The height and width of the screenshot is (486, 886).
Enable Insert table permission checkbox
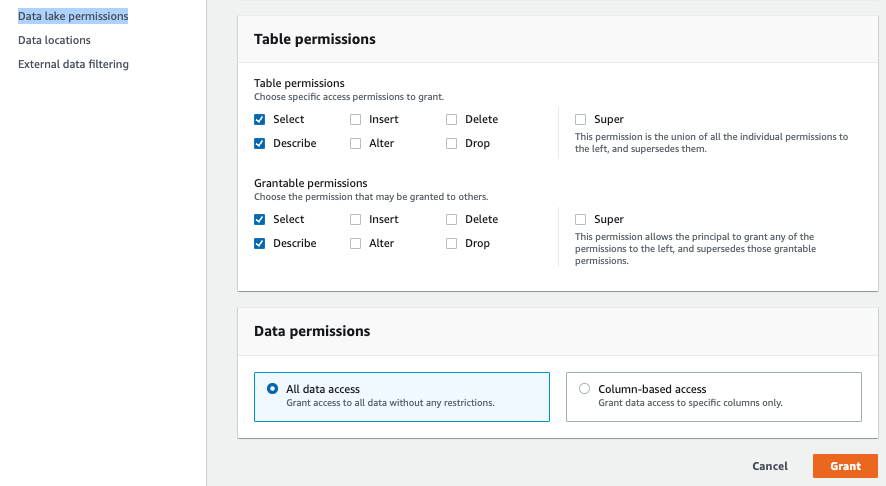click(x=356, y=119)
